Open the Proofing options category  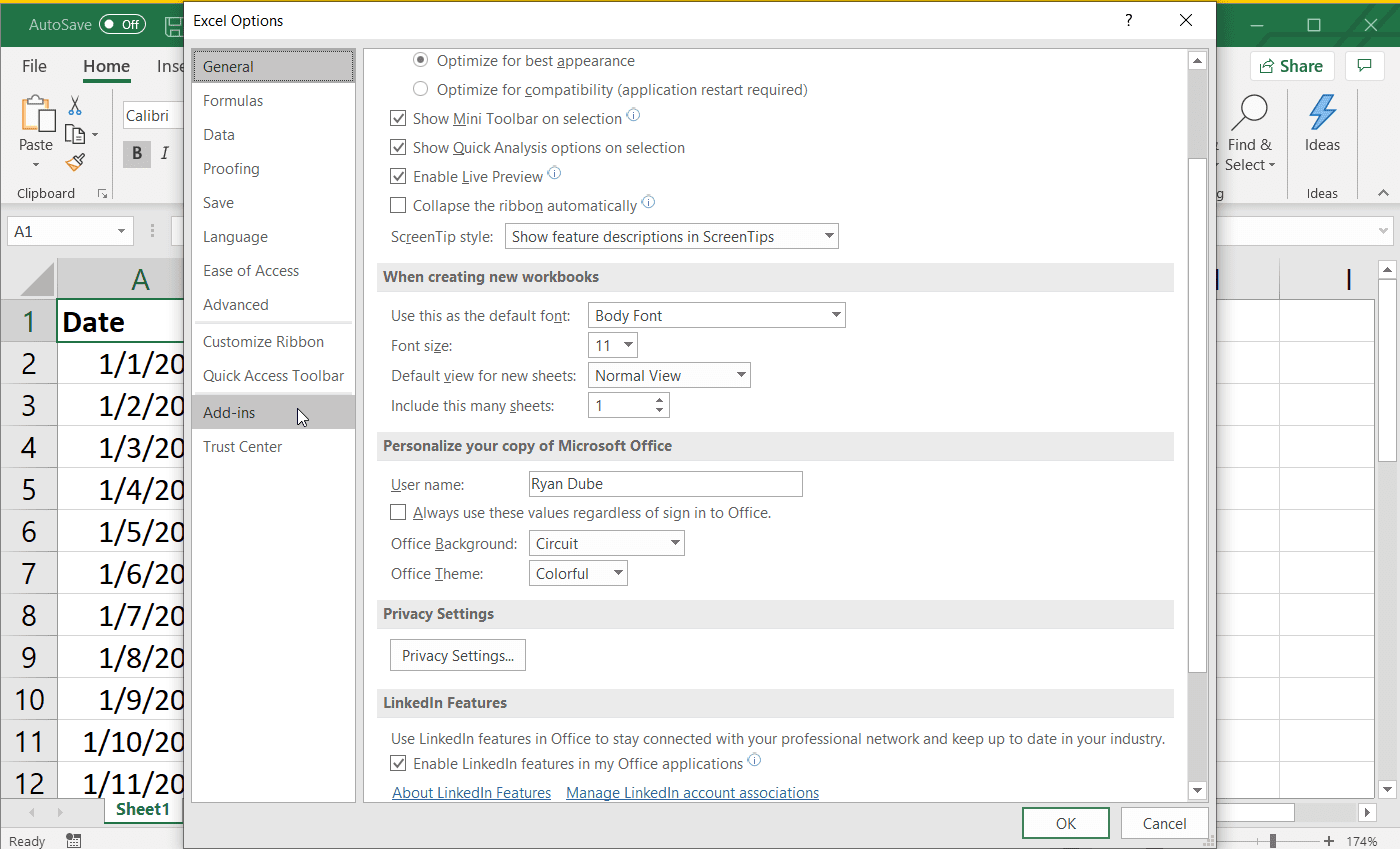273,169
